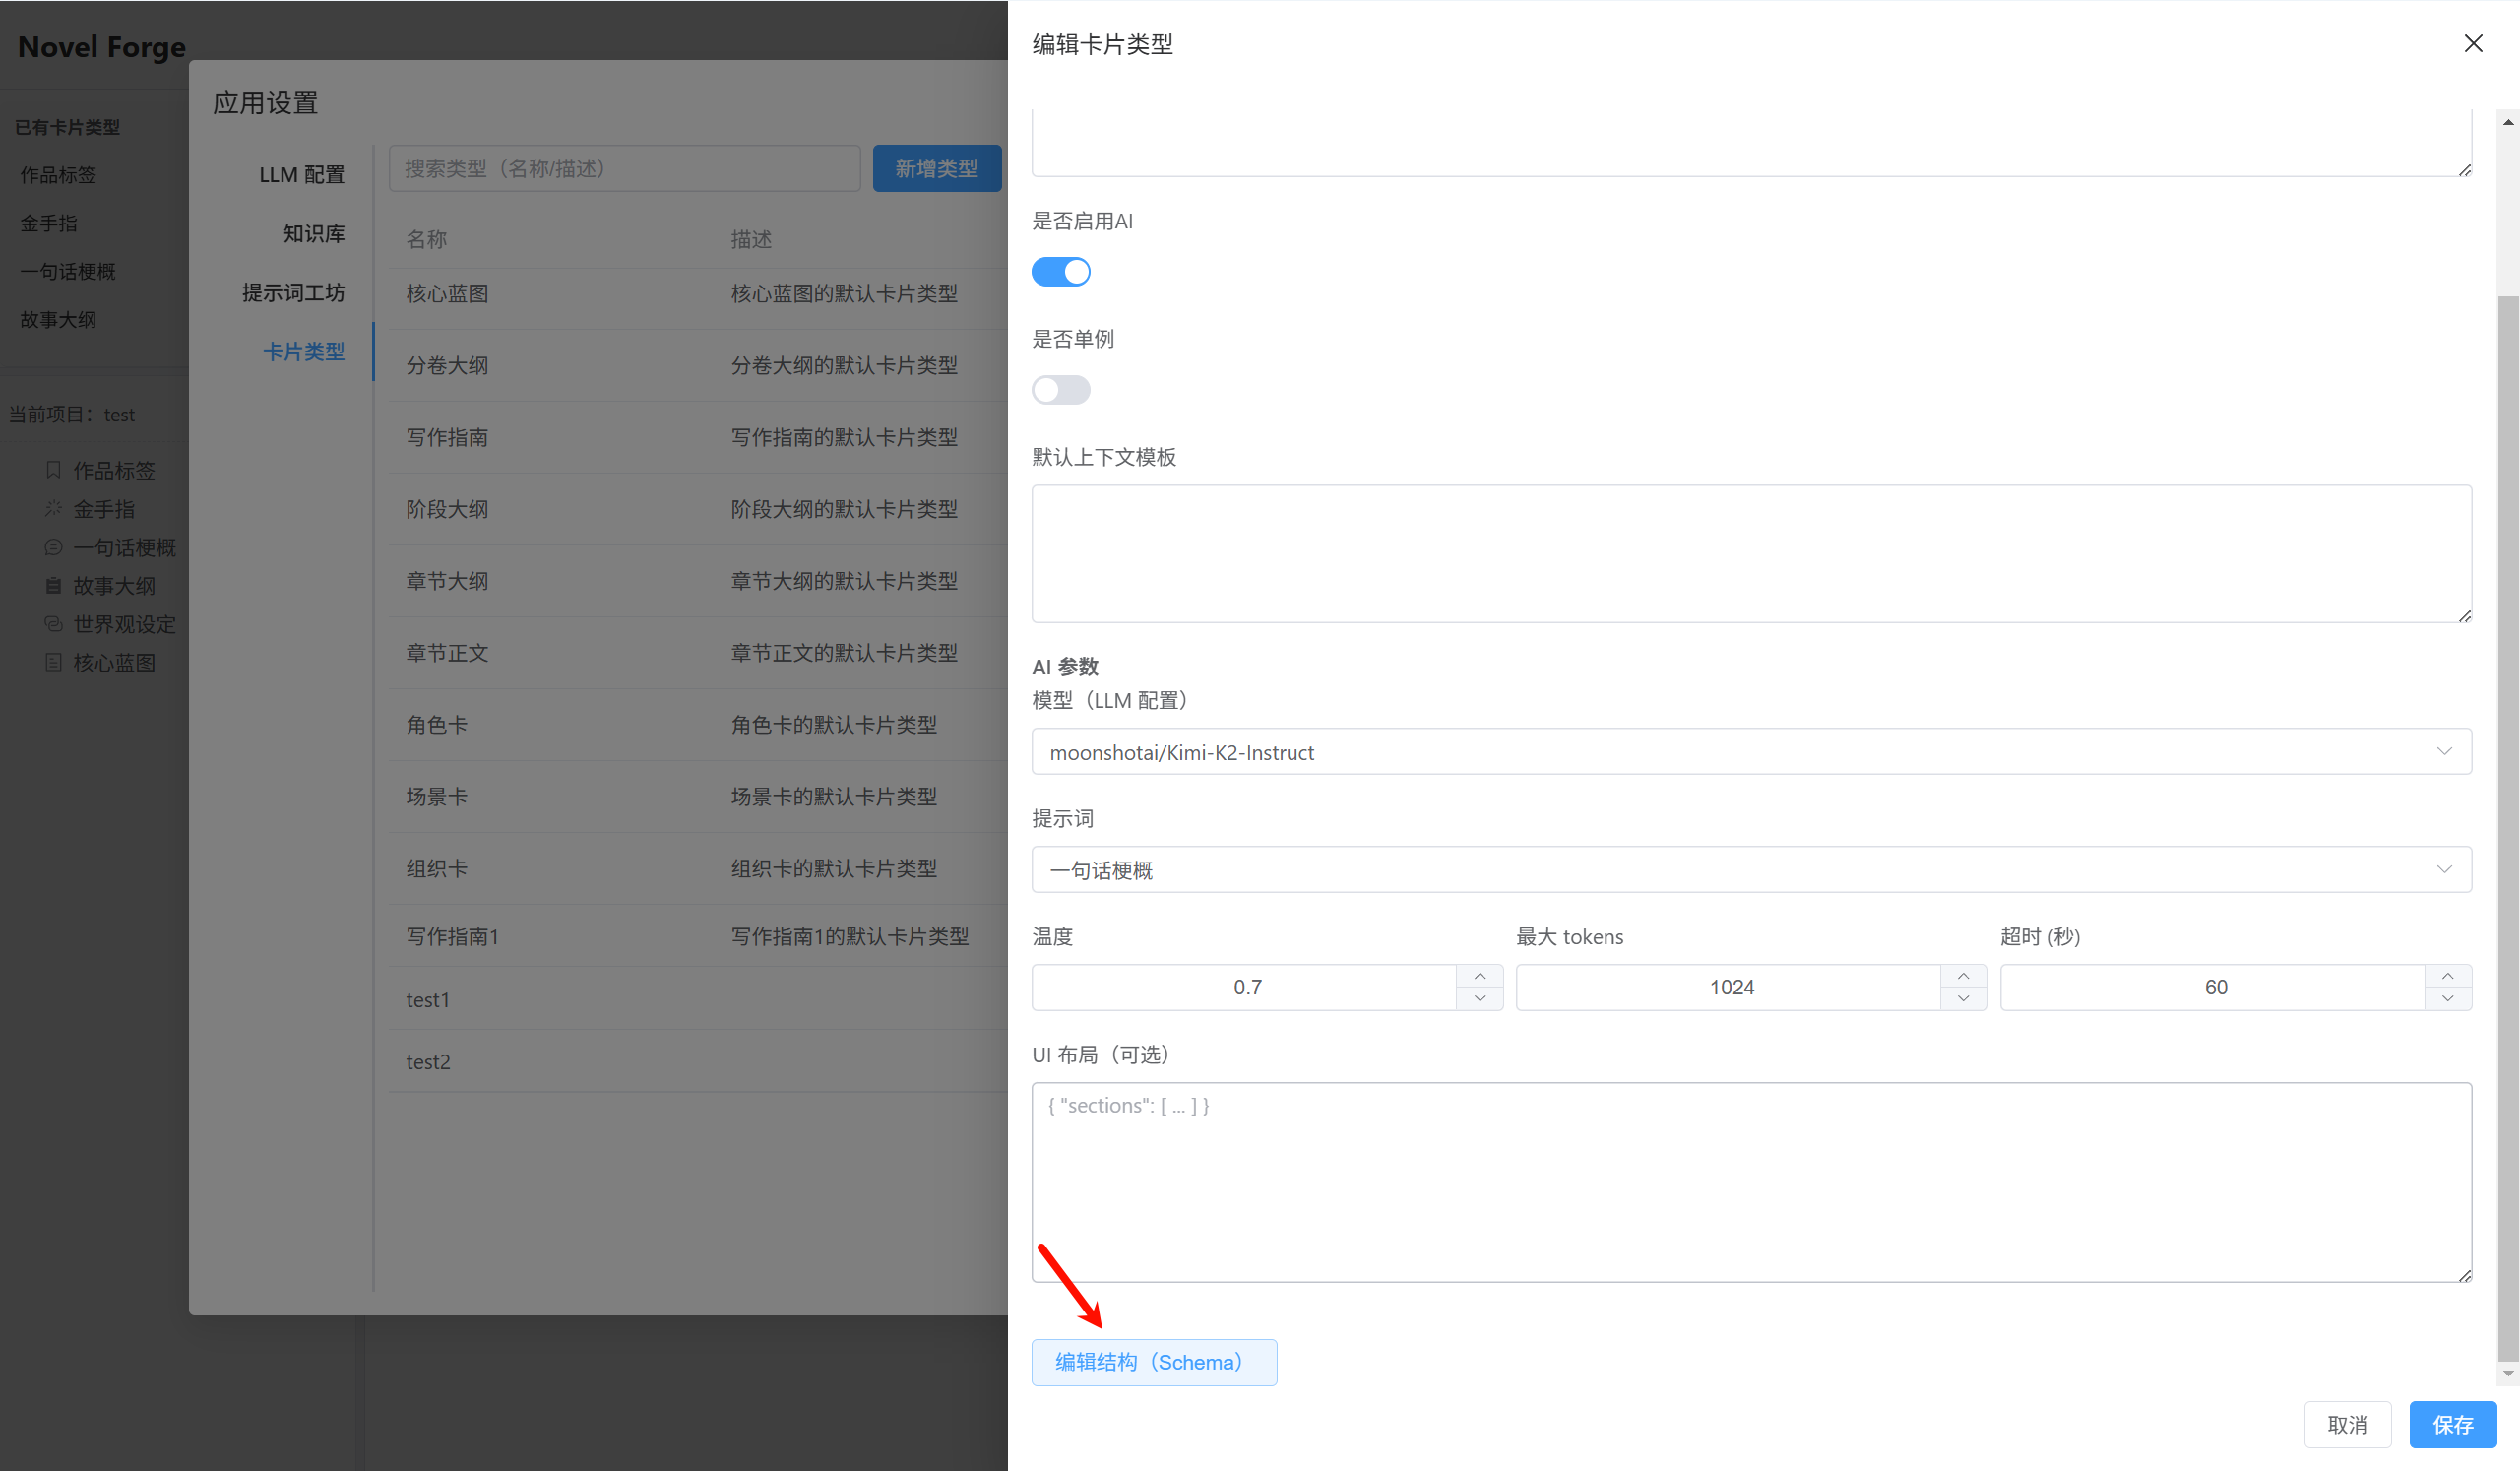This screenshot has height=1471, width=2520.
Task: Click document icon beside 核心蓝图 tree item
Action: coord(54,662)
